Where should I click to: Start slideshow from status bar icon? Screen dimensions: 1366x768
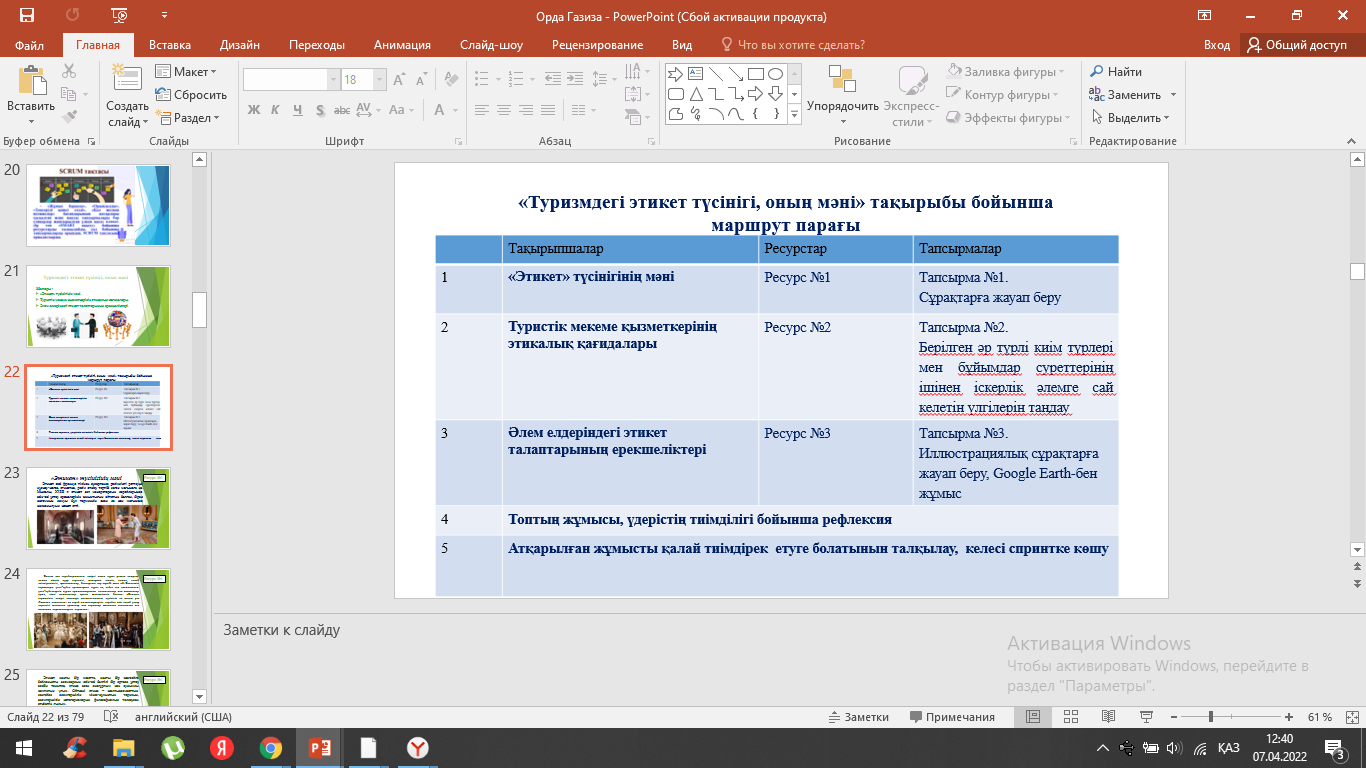click(x=1144, y=717)
